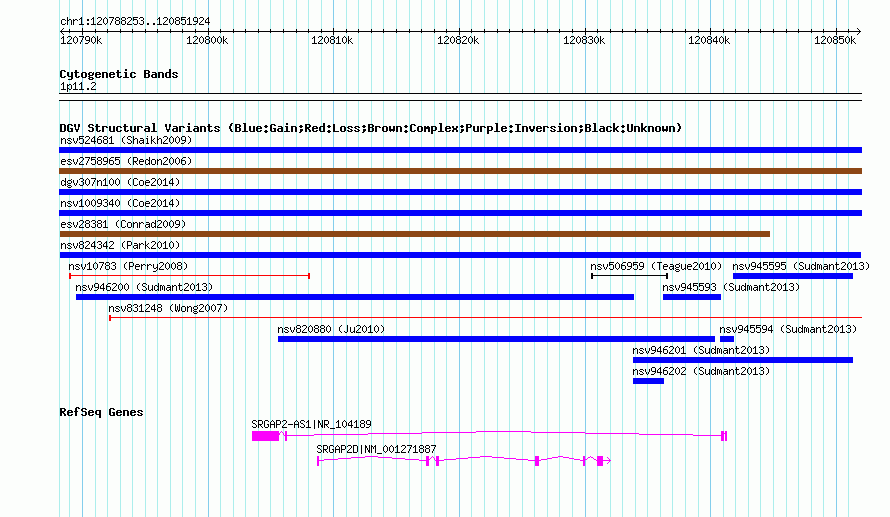Click the 120850k ruler tick label
890x517 pixels.
click(835, 40)
